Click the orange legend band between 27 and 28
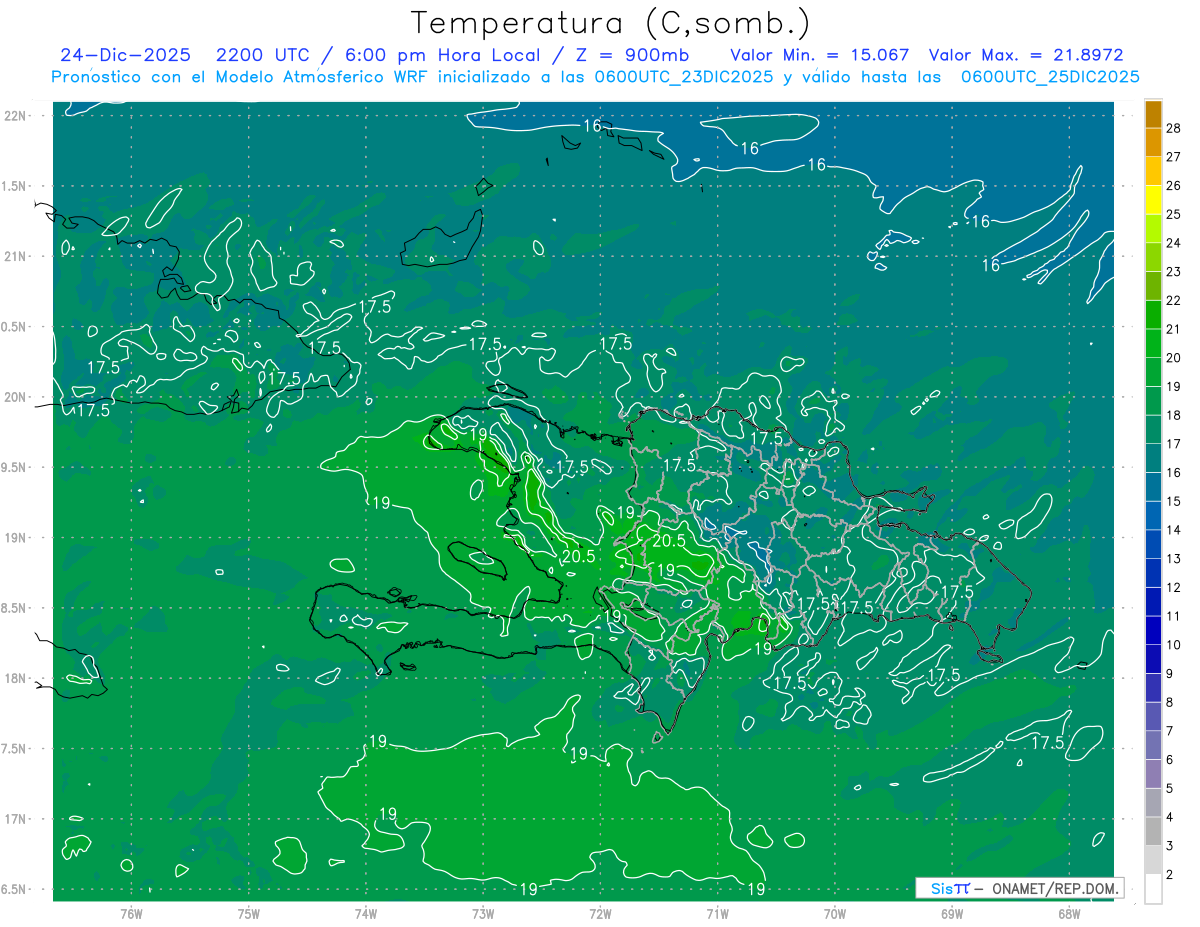 [x=1153, y=142]
